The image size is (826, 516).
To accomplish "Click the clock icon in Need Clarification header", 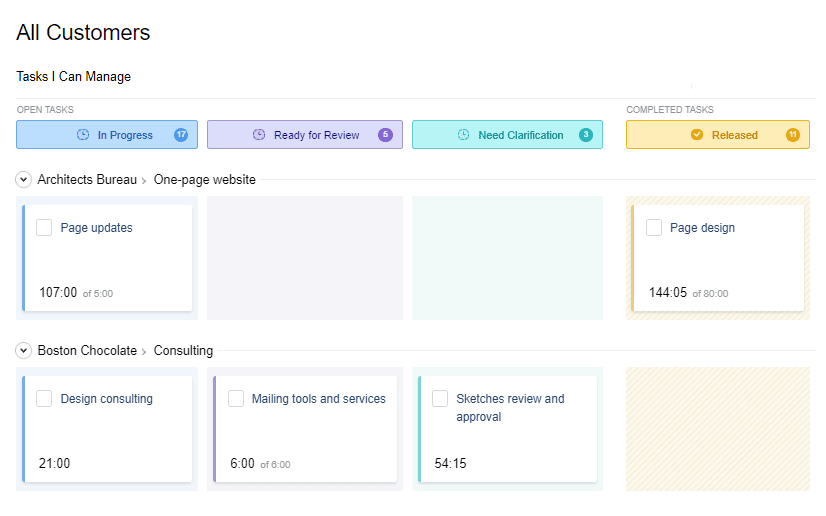I will point(463,135).
